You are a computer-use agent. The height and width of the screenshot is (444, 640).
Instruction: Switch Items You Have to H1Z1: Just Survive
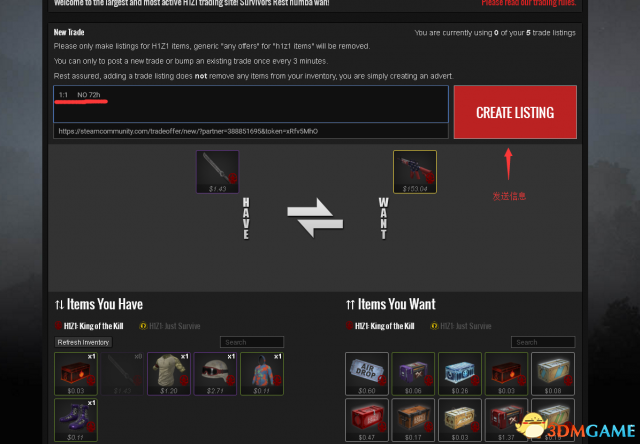(170, 326)
